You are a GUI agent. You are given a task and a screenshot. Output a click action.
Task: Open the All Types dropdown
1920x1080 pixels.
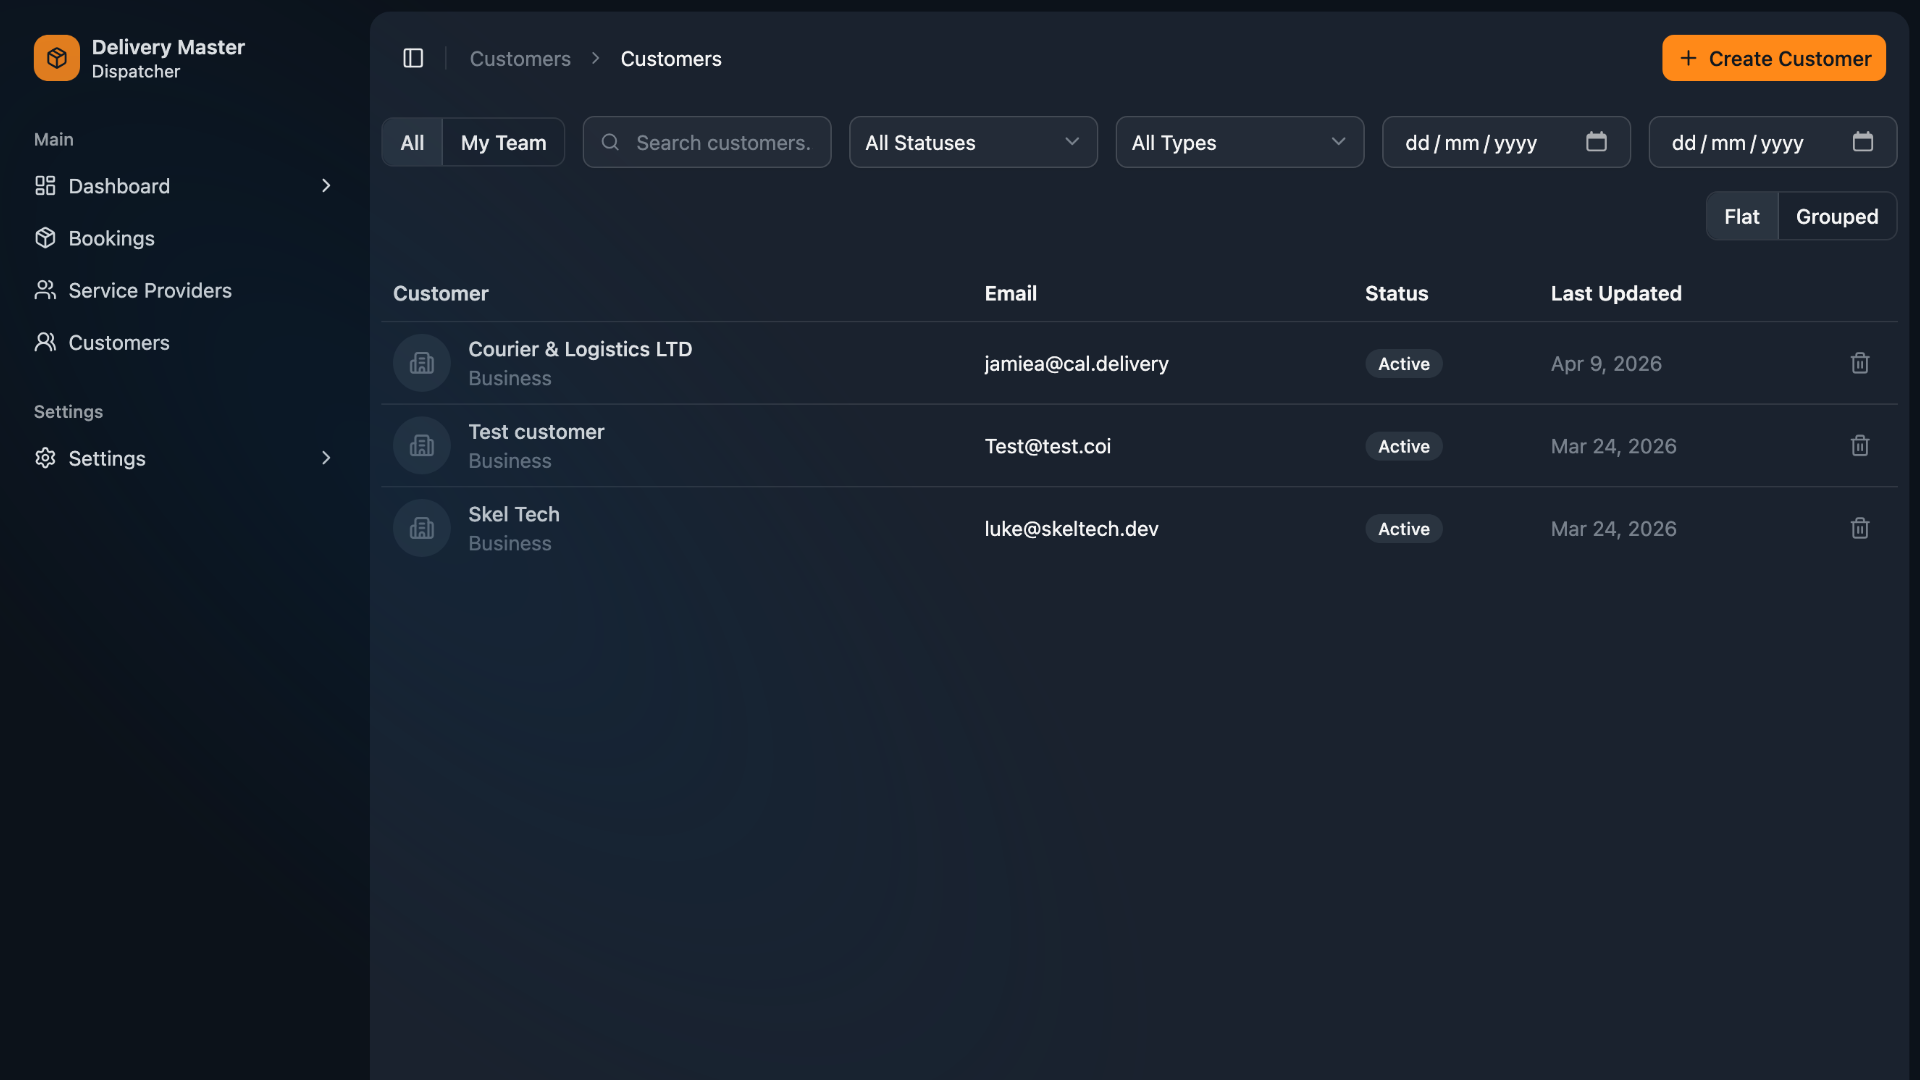pos(1239,142)
